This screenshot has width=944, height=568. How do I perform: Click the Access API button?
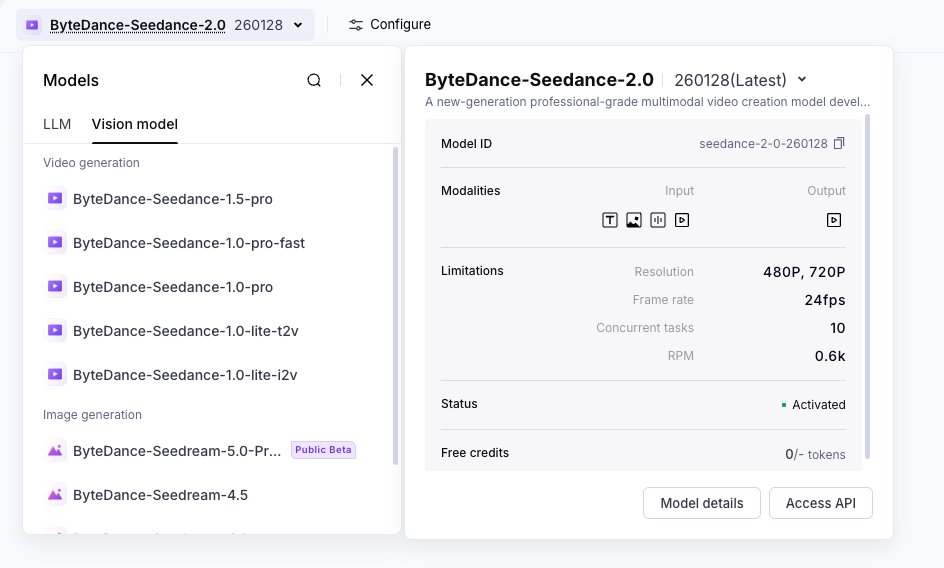821,503
